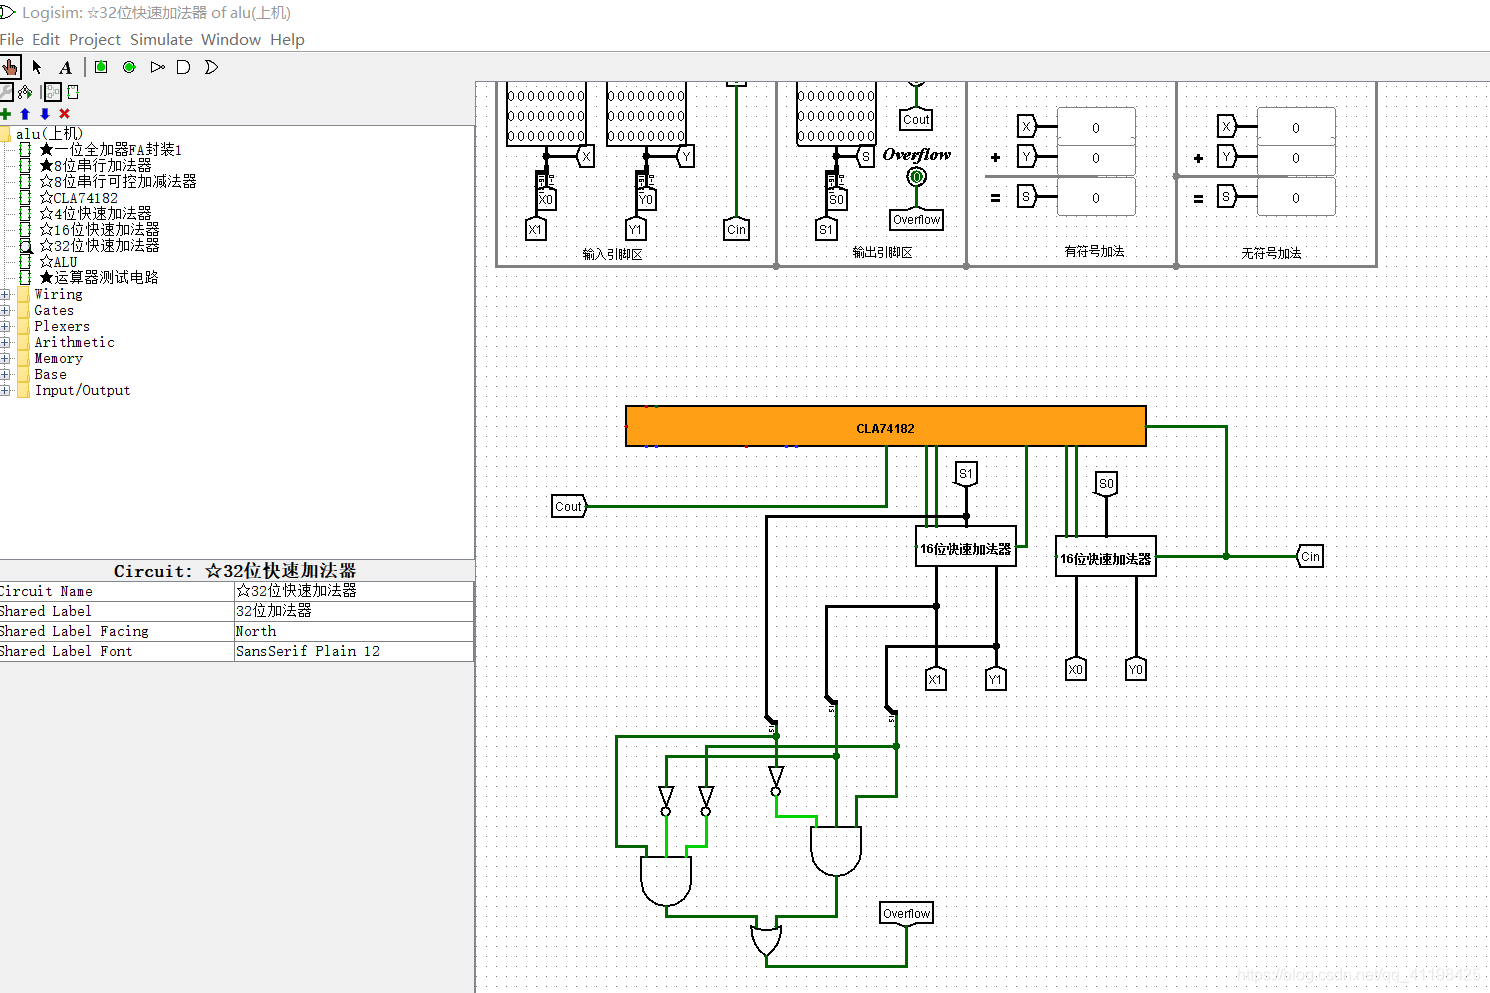Pick the AND gate tool
This screenshot has width=1490, height=993.
pos(184,67)
